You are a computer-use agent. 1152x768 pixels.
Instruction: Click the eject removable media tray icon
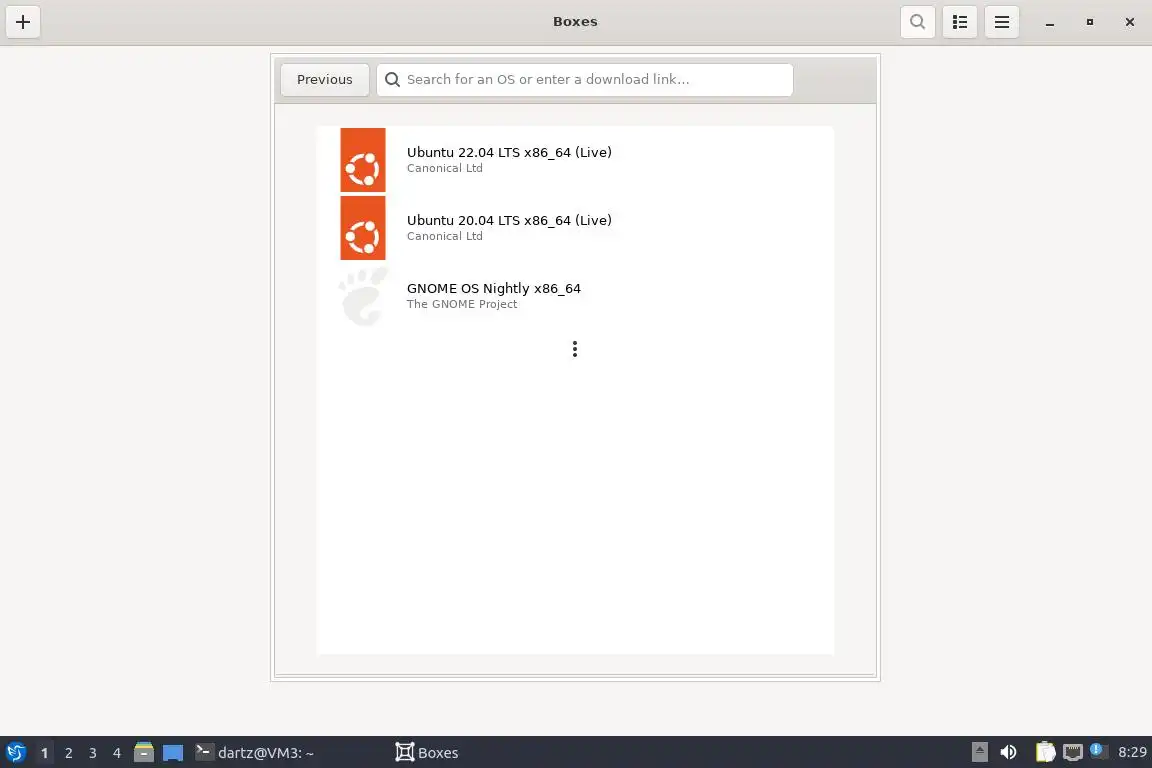tap(979, 752)
